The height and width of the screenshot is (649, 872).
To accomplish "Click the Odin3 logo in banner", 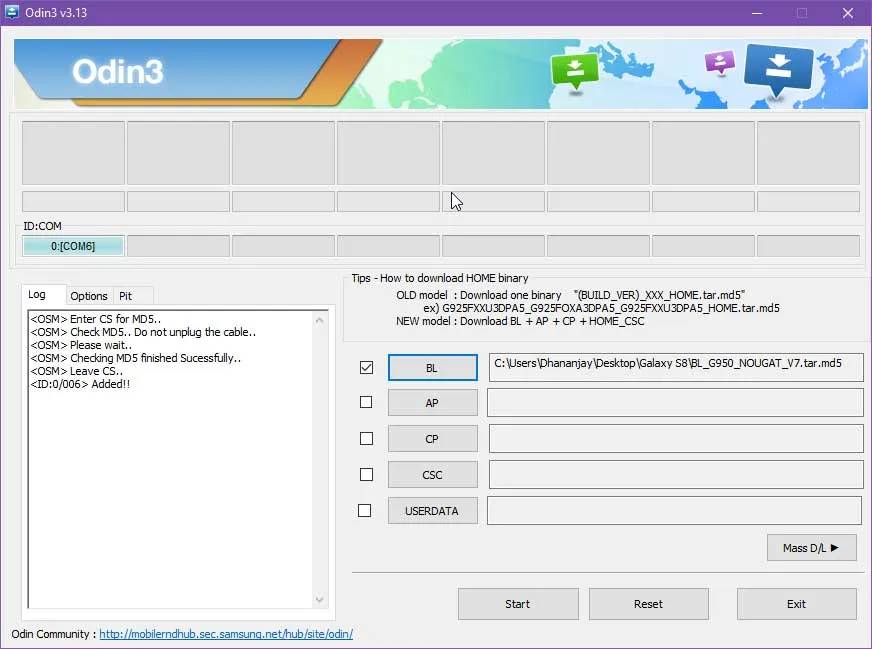I will [118, 71].
